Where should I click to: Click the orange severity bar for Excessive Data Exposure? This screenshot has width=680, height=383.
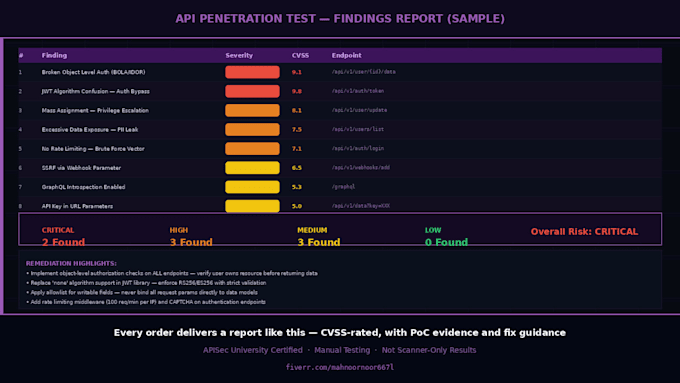(x=252, y=129)
